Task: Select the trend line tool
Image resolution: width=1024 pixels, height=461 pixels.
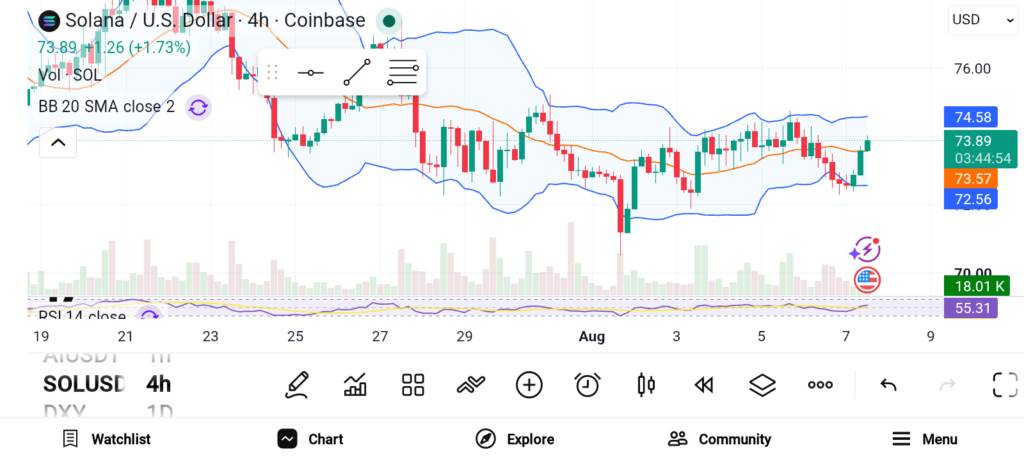Action: point(357,72)
